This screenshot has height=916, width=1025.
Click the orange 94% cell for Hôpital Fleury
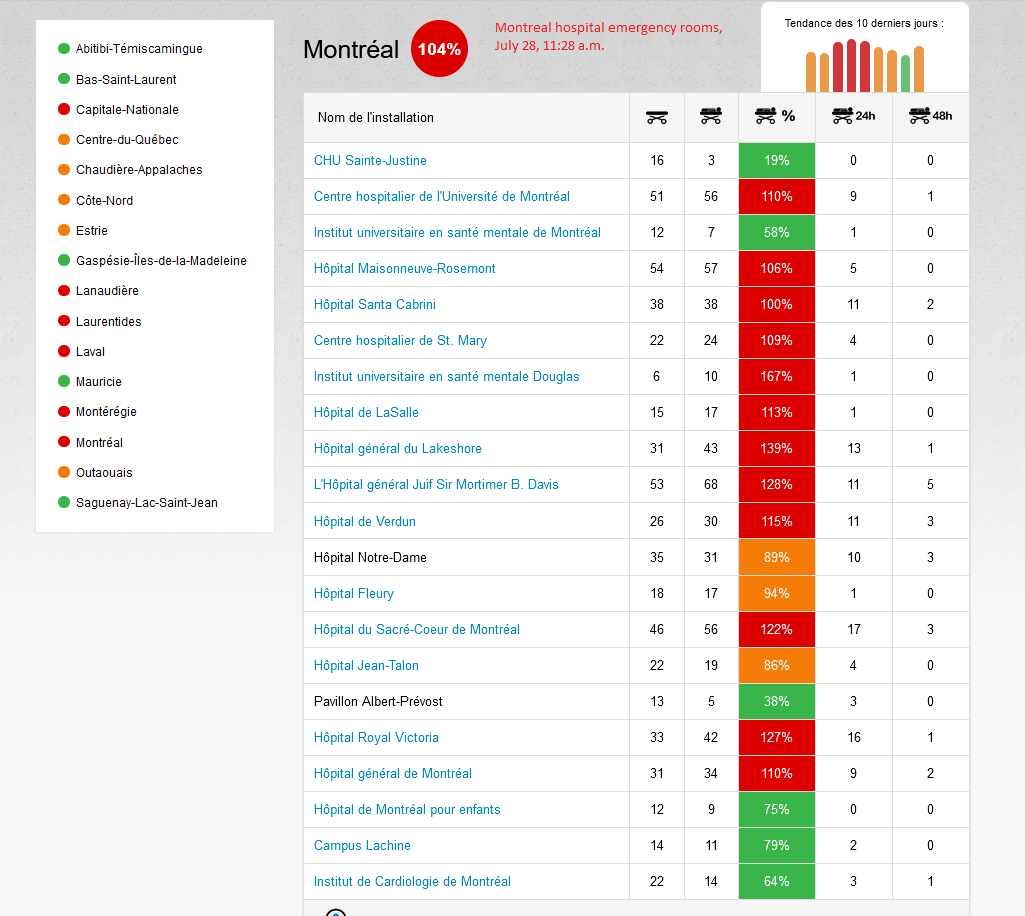[777, 593]
